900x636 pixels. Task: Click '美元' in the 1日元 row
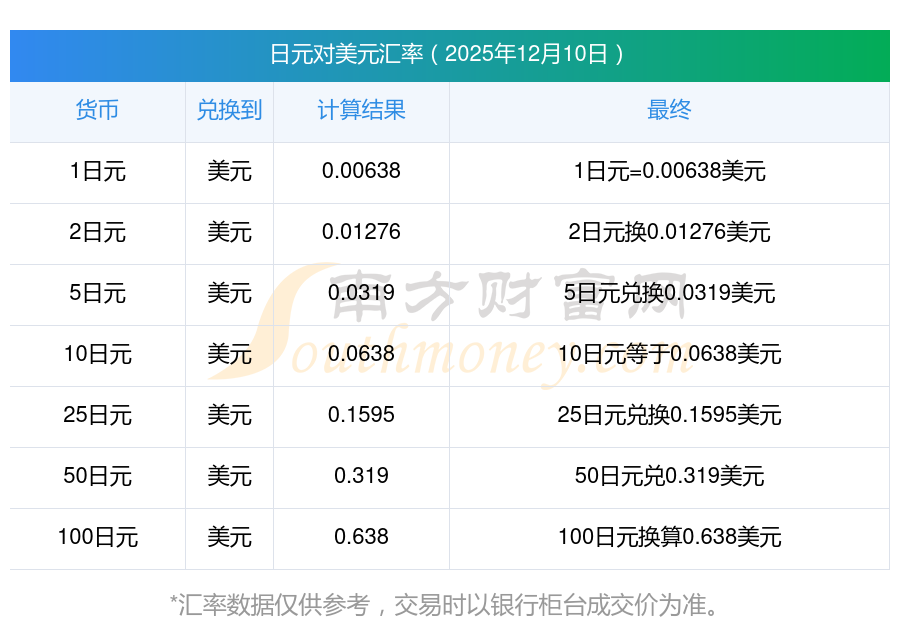tap(229, 171)
